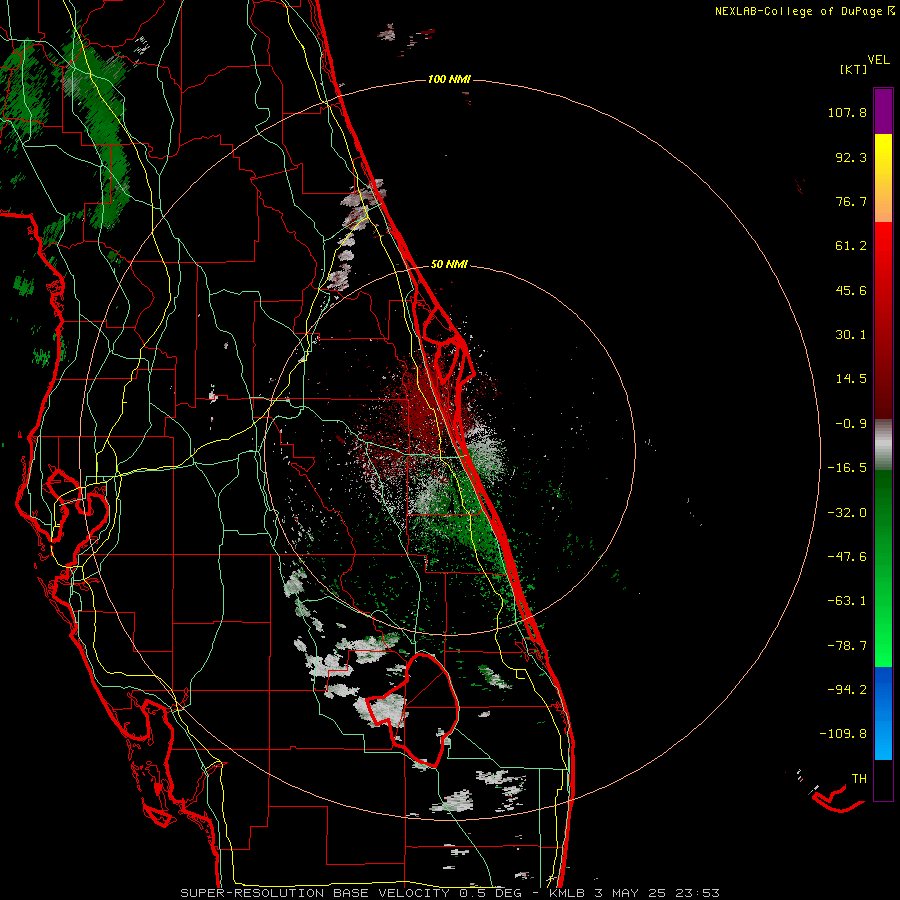
Task: Click the TH legend label
Action: point(859,779)
